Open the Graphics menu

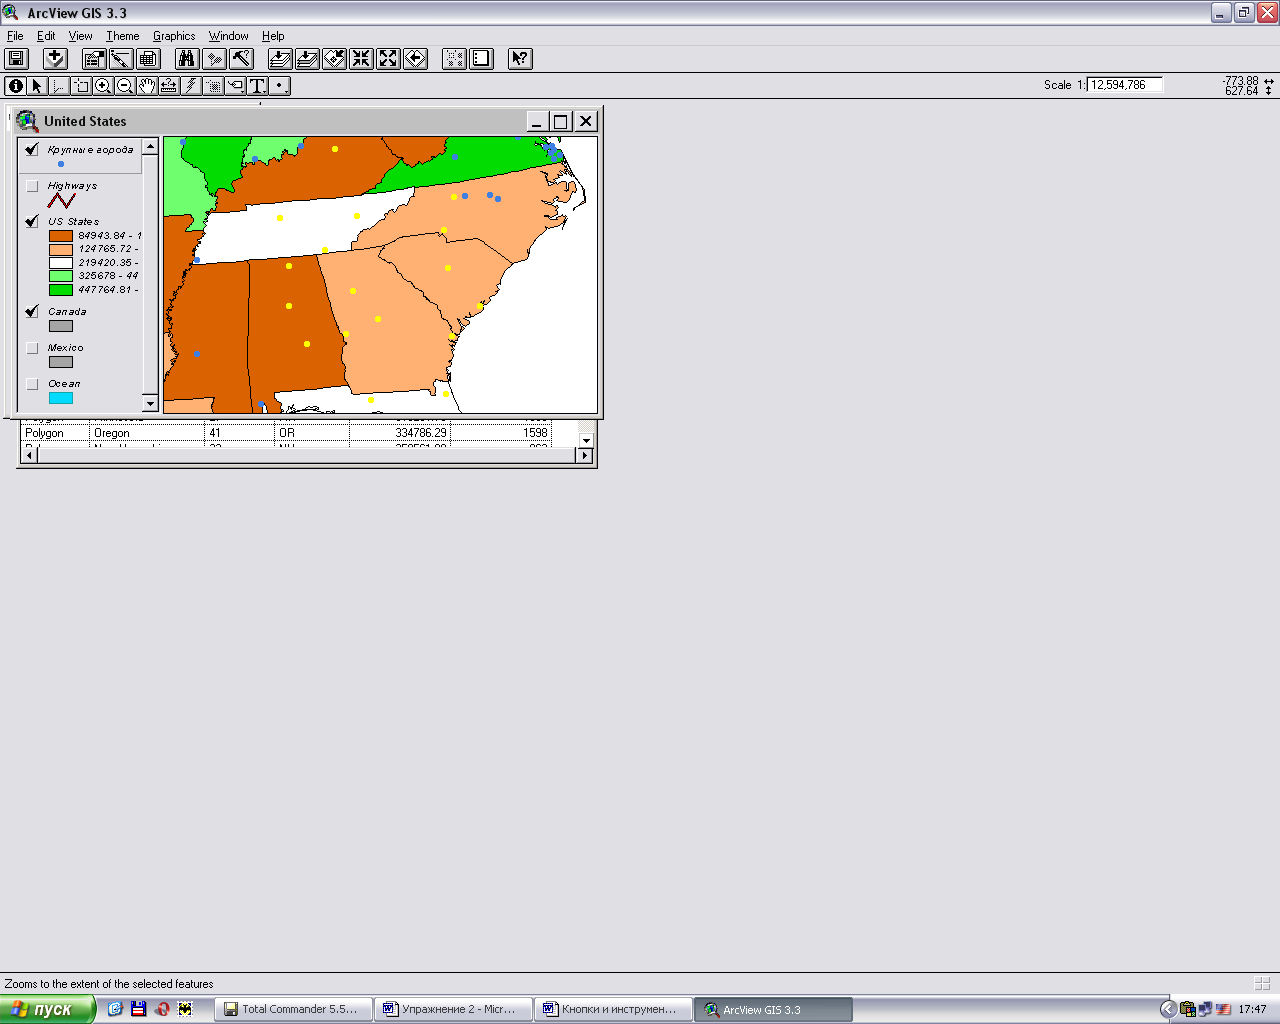174,36
